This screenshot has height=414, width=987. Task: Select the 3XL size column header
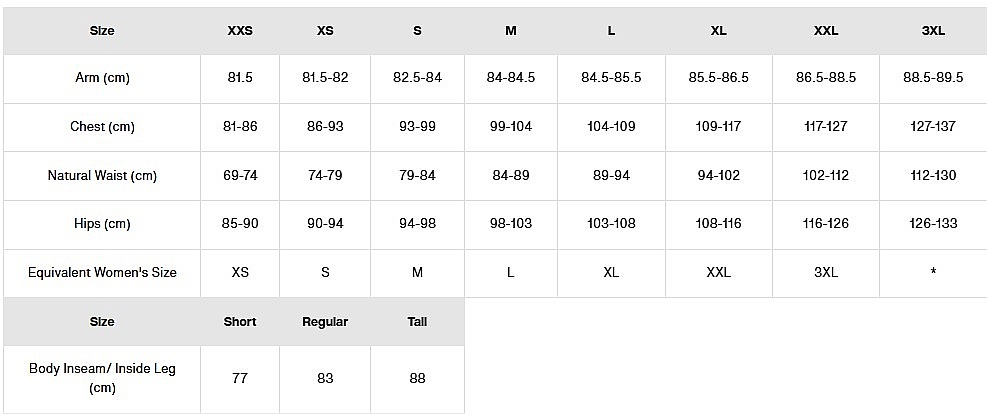pos(933,31)
